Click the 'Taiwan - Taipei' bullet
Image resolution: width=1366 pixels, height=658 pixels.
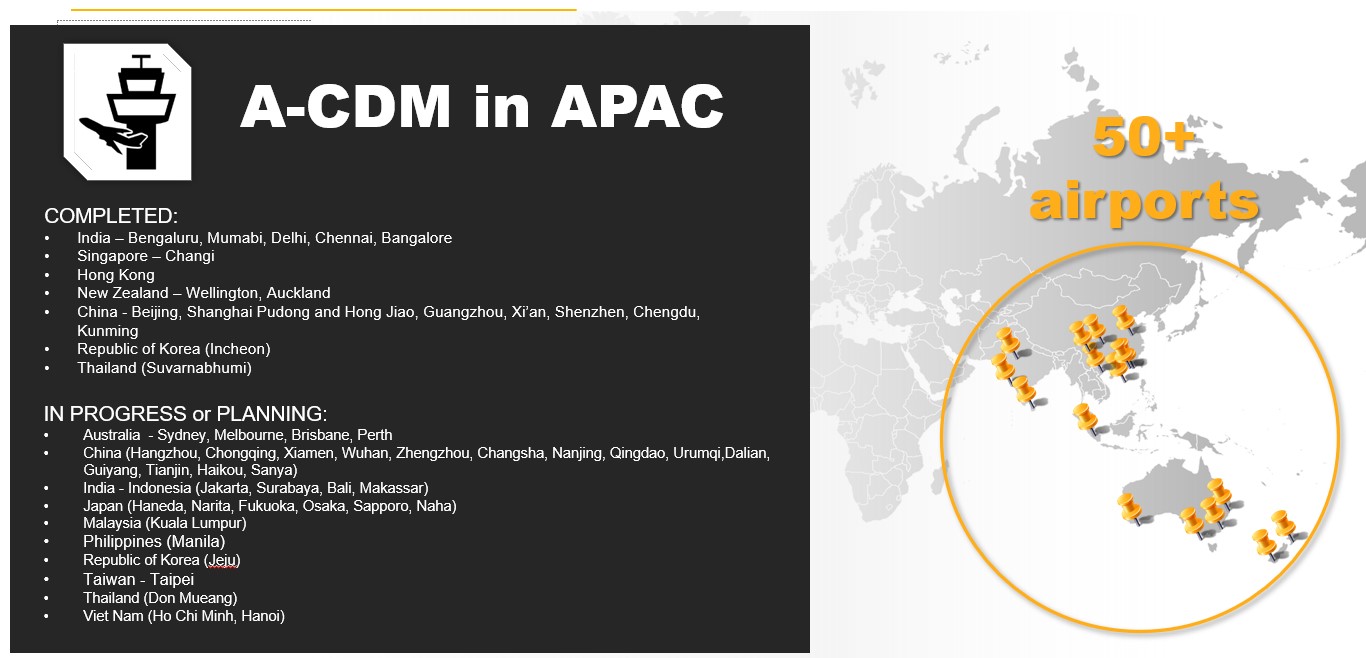pyautogui.click(x=138, y=579)
